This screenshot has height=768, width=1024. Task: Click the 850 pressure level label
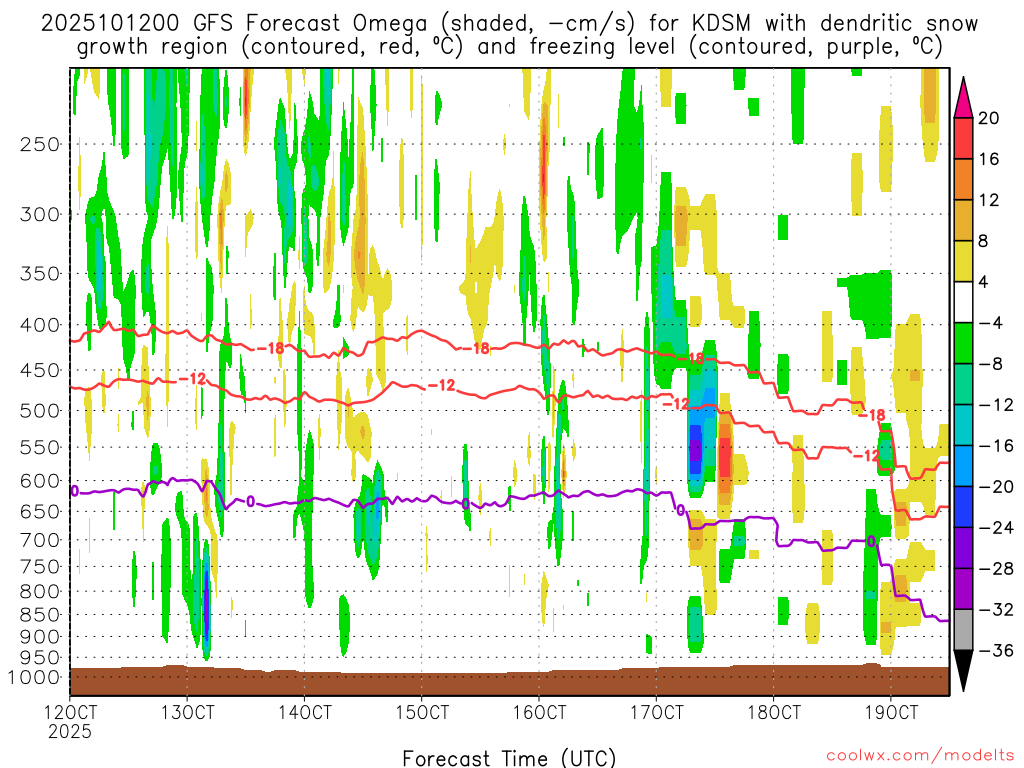click(40, 615)
